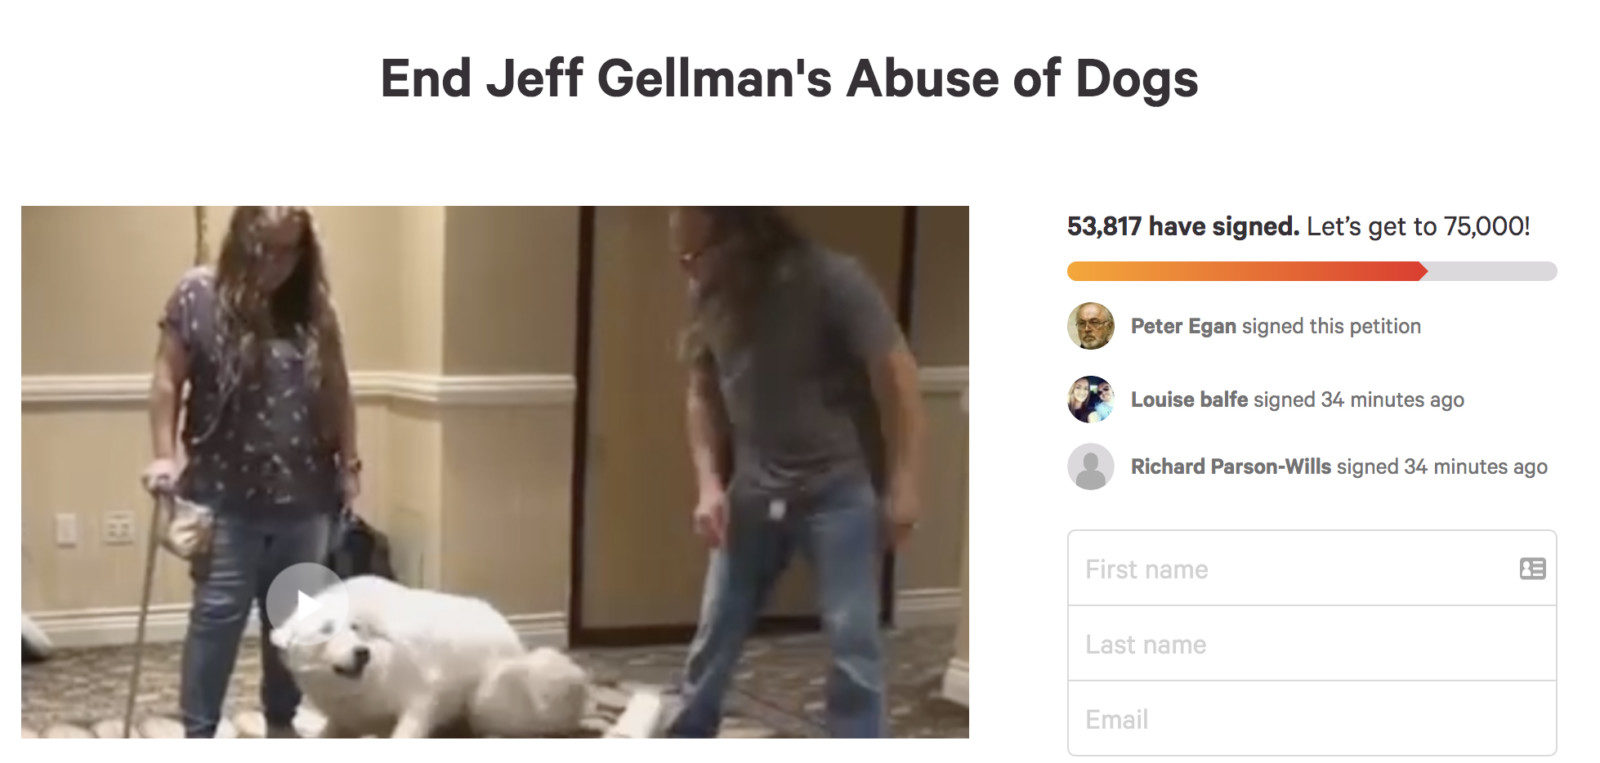Open Louise balfe's name link

point(1189,400)
